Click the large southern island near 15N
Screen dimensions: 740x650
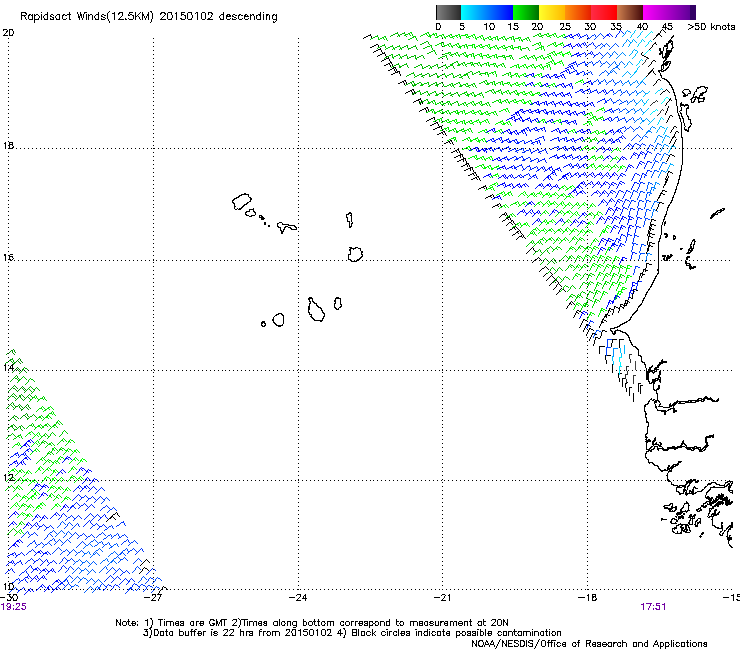pos(316,310)
